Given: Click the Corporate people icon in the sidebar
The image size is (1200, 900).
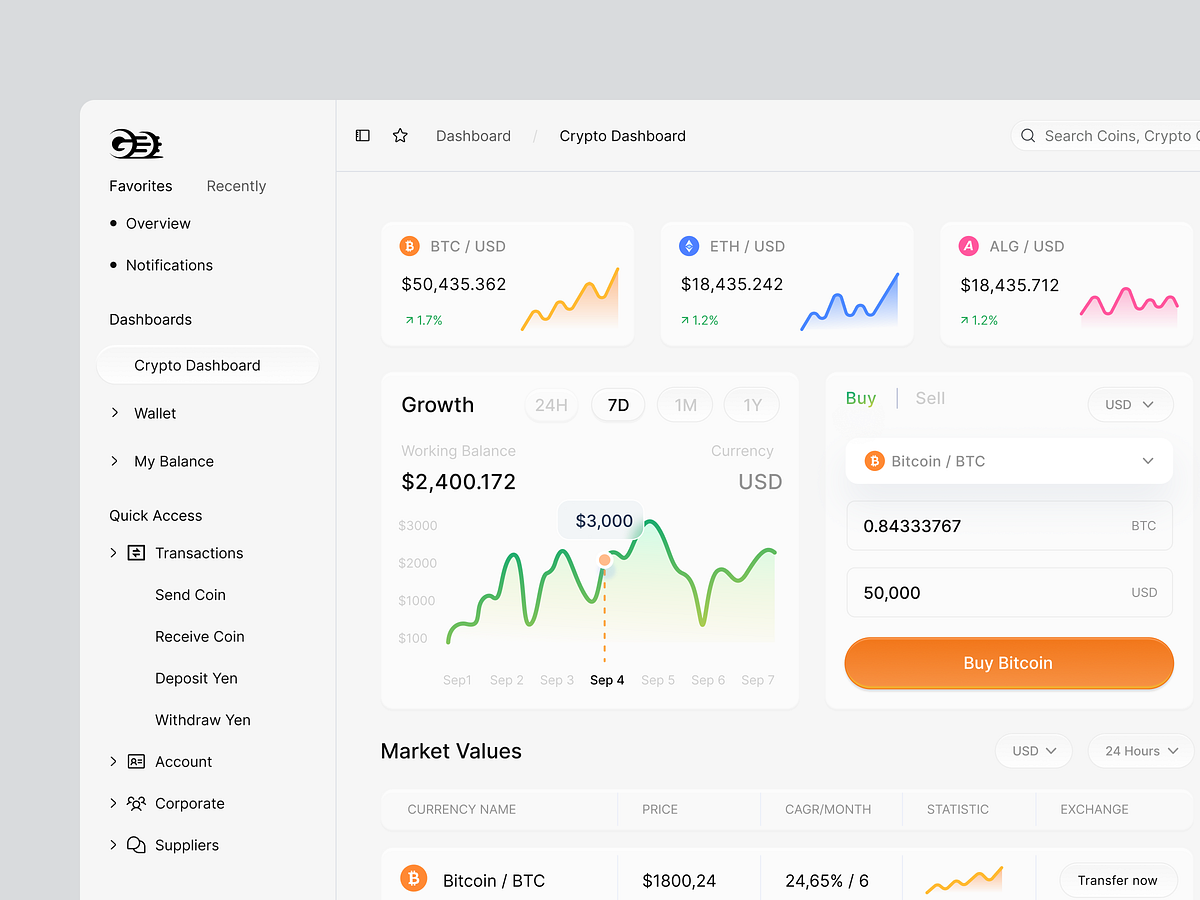Looking at the screenshot, I should click(x=135, y=803).
